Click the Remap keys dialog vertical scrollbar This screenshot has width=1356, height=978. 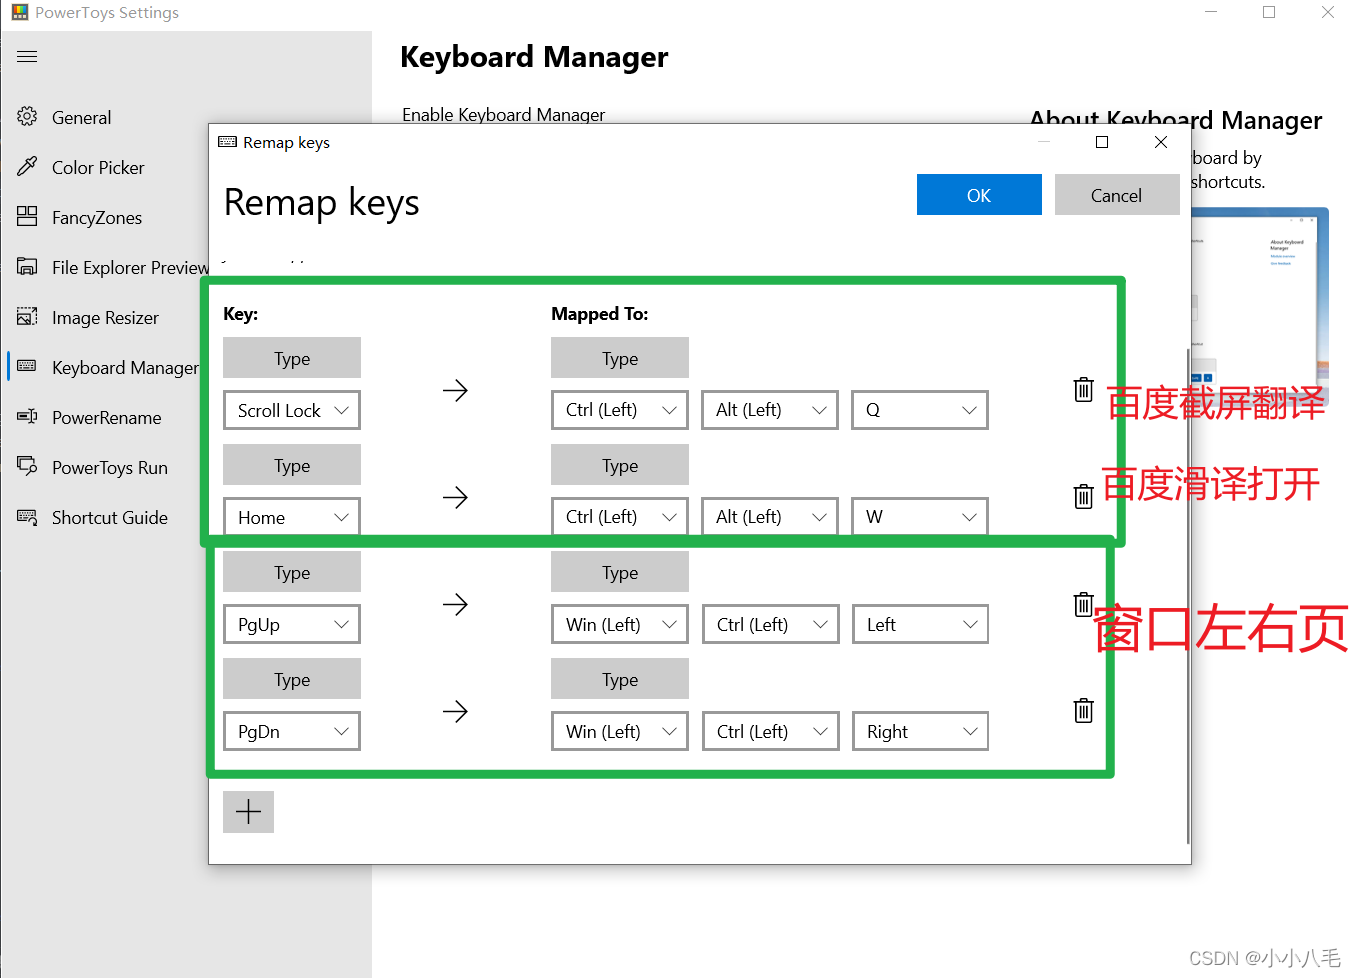pyautogui.click(x=1188, y=596)
